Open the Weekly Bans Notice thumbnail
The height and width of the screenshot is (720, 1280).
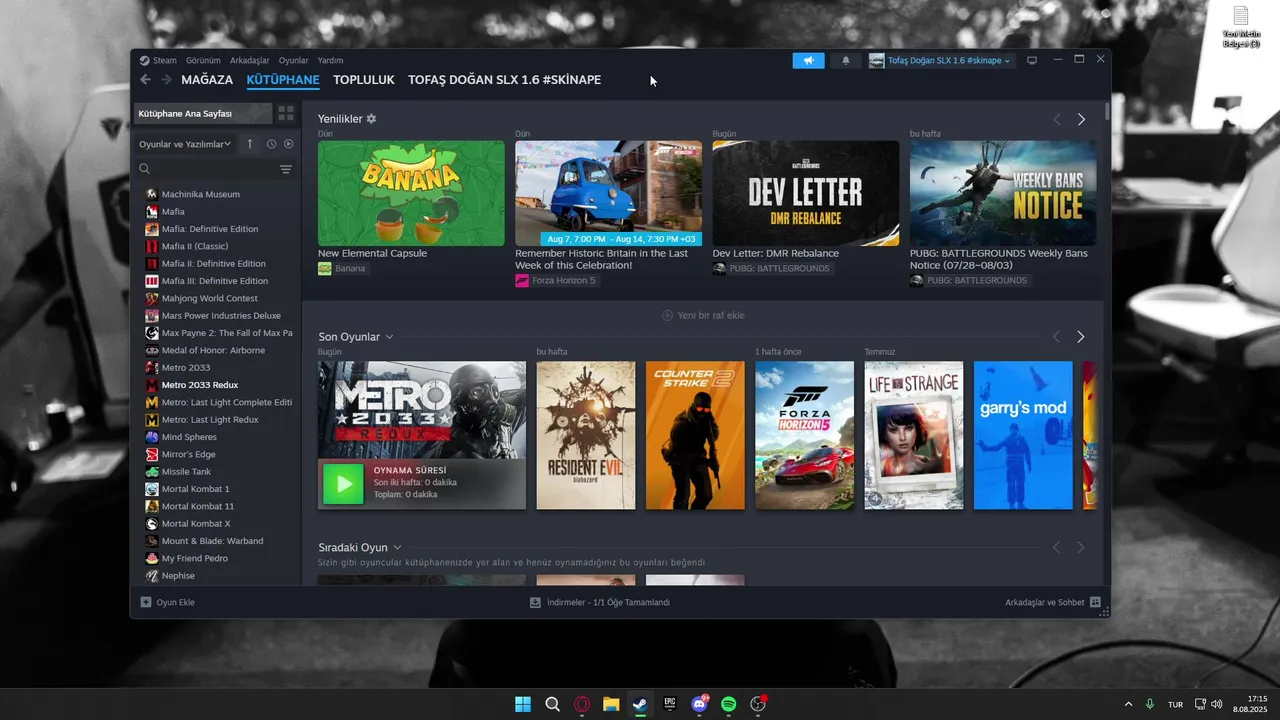click(x=1003, y=193)
